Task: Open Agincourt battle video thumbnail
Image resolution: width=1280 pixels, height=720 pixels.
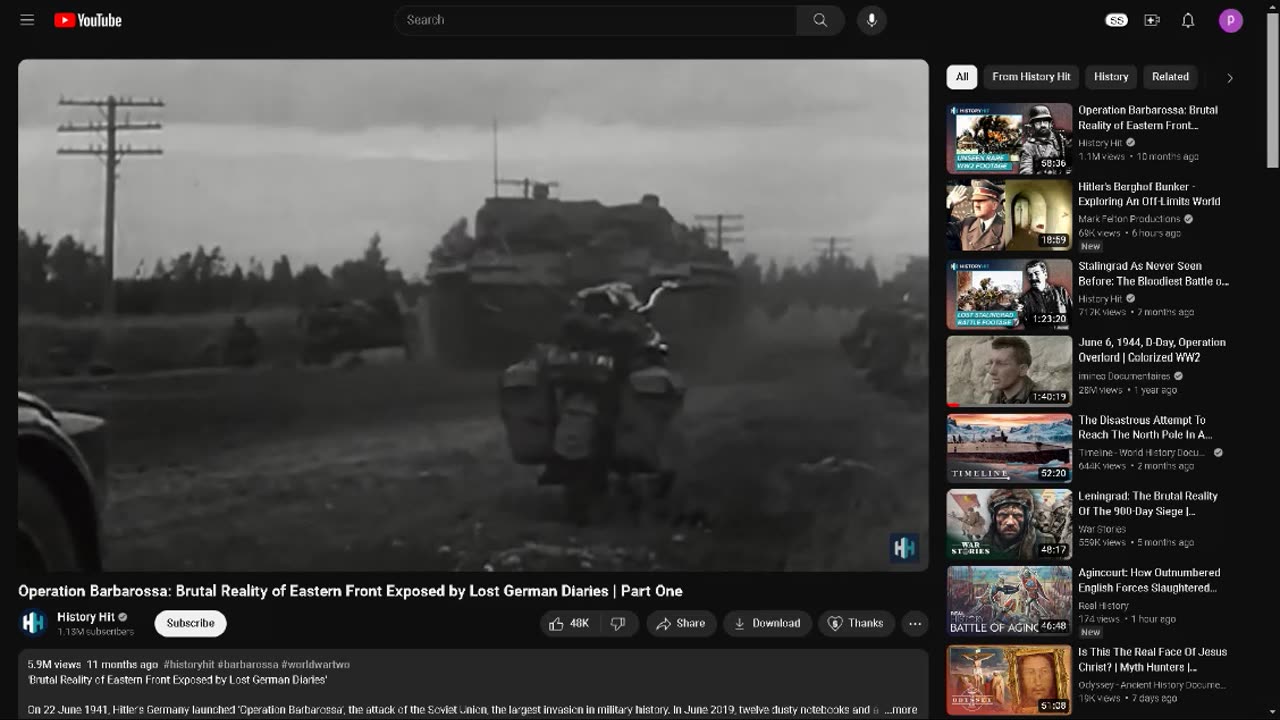Action: (x=1009, y=601)
